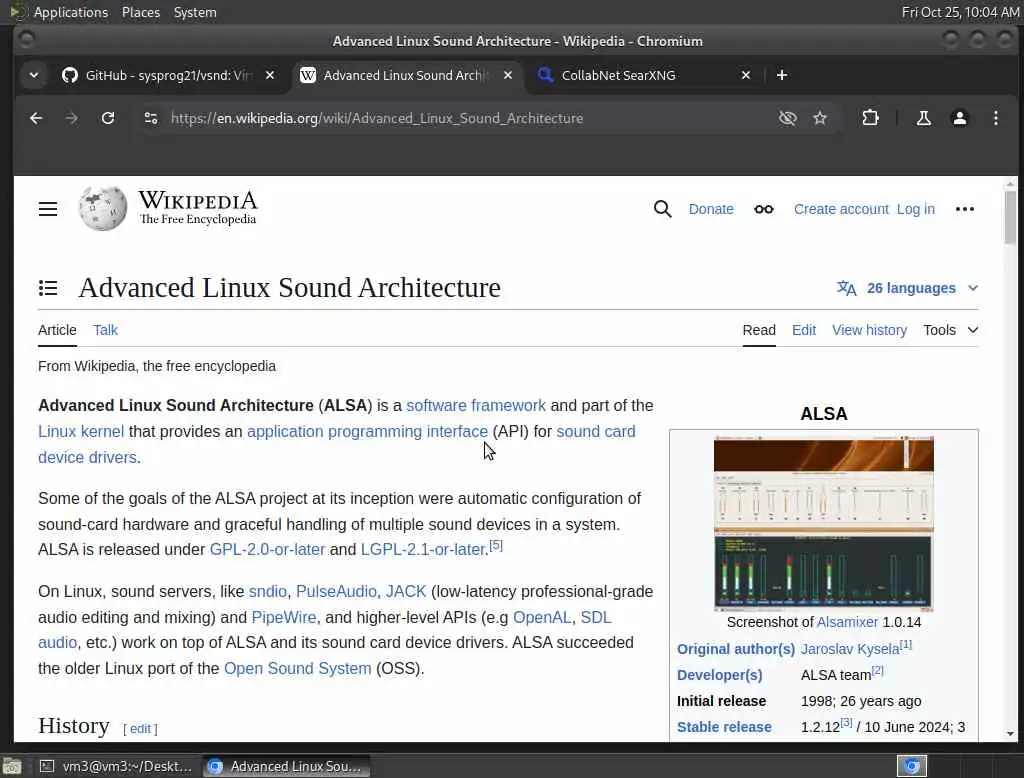The height and width of the screenshot is (778, 1024).
Task: Open the PulseAudio link
Action: (x=336, y=591)
